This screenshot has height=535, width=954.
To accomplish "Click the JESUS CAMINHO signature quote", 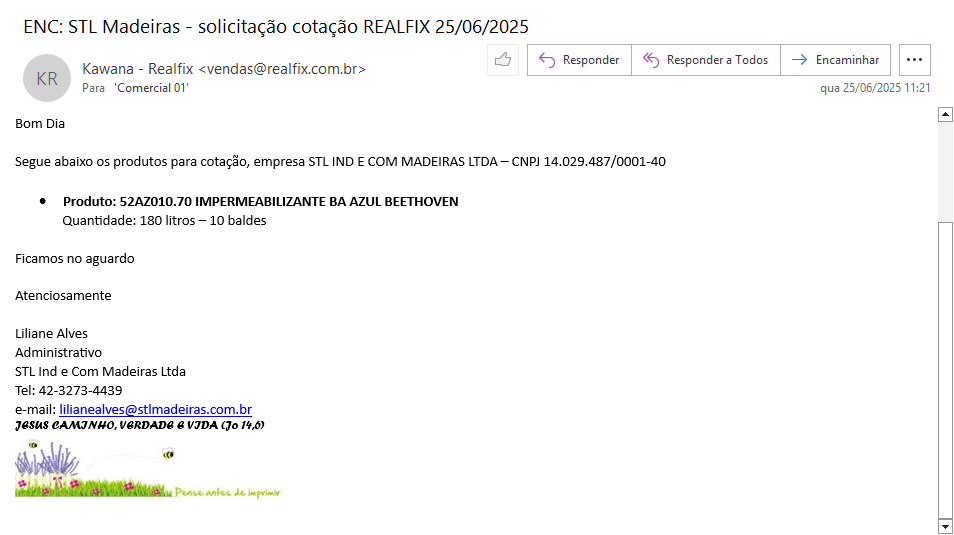I will 140,426.
